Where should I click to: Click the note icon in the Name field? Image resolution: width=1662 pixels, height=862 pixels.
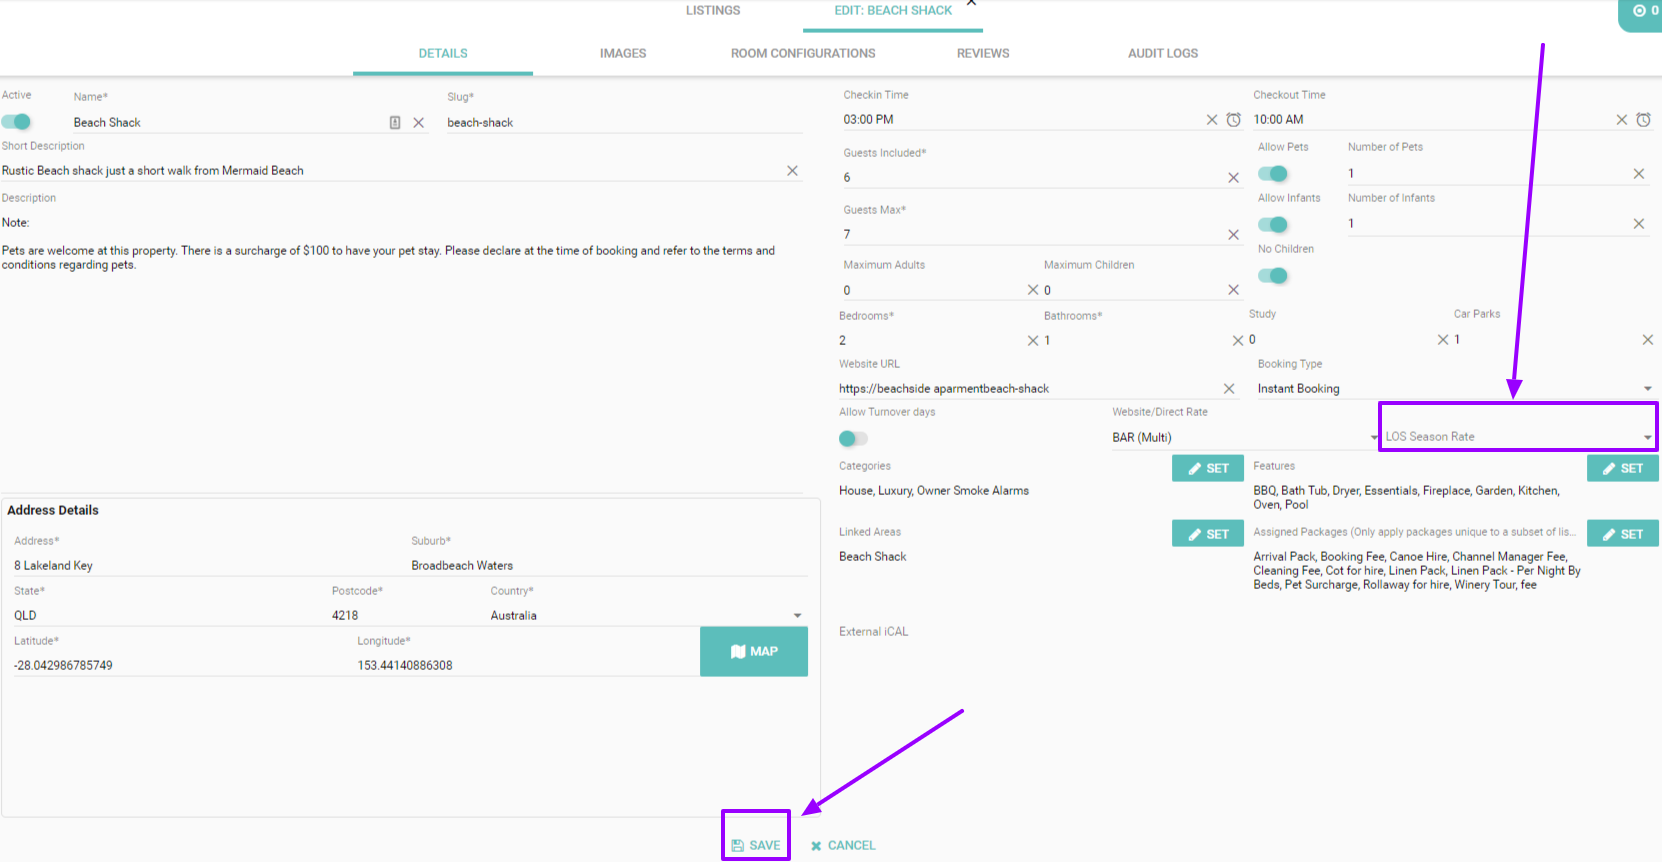pyautogui.click(x=395, y=123)
